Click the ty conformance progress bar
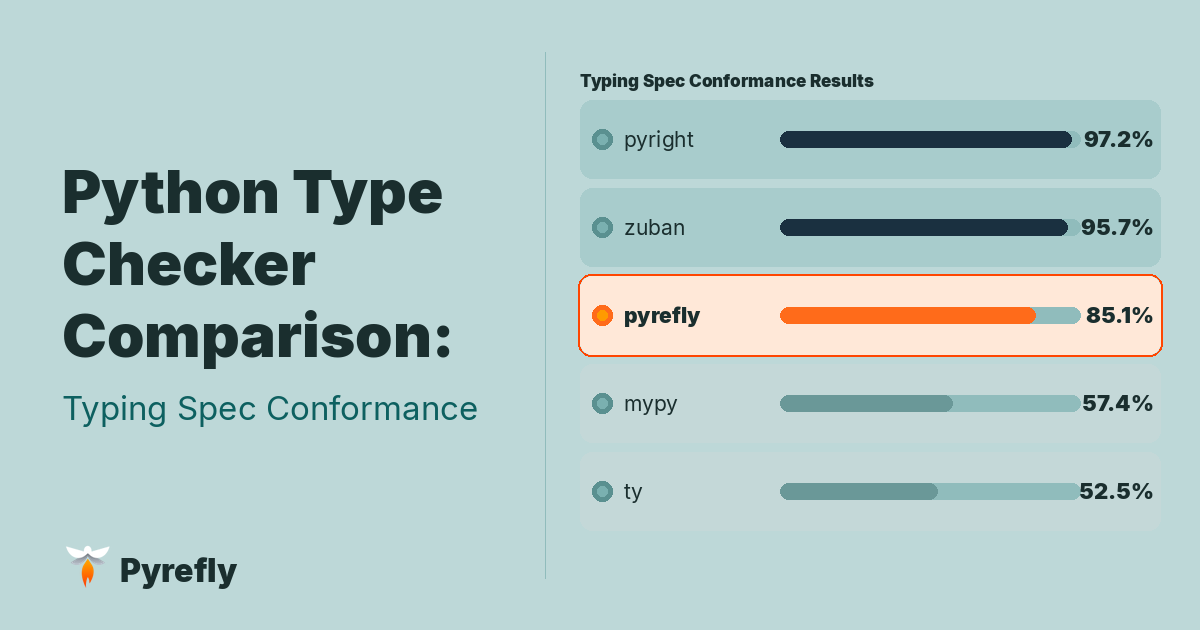Viewport: 1200px width, 630px height. tap(926, 492)
